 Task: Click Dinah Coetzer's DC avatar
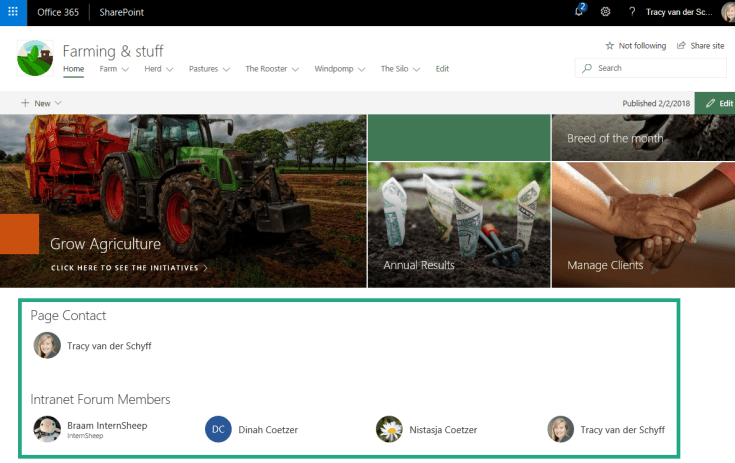click(x=218, y=429)
